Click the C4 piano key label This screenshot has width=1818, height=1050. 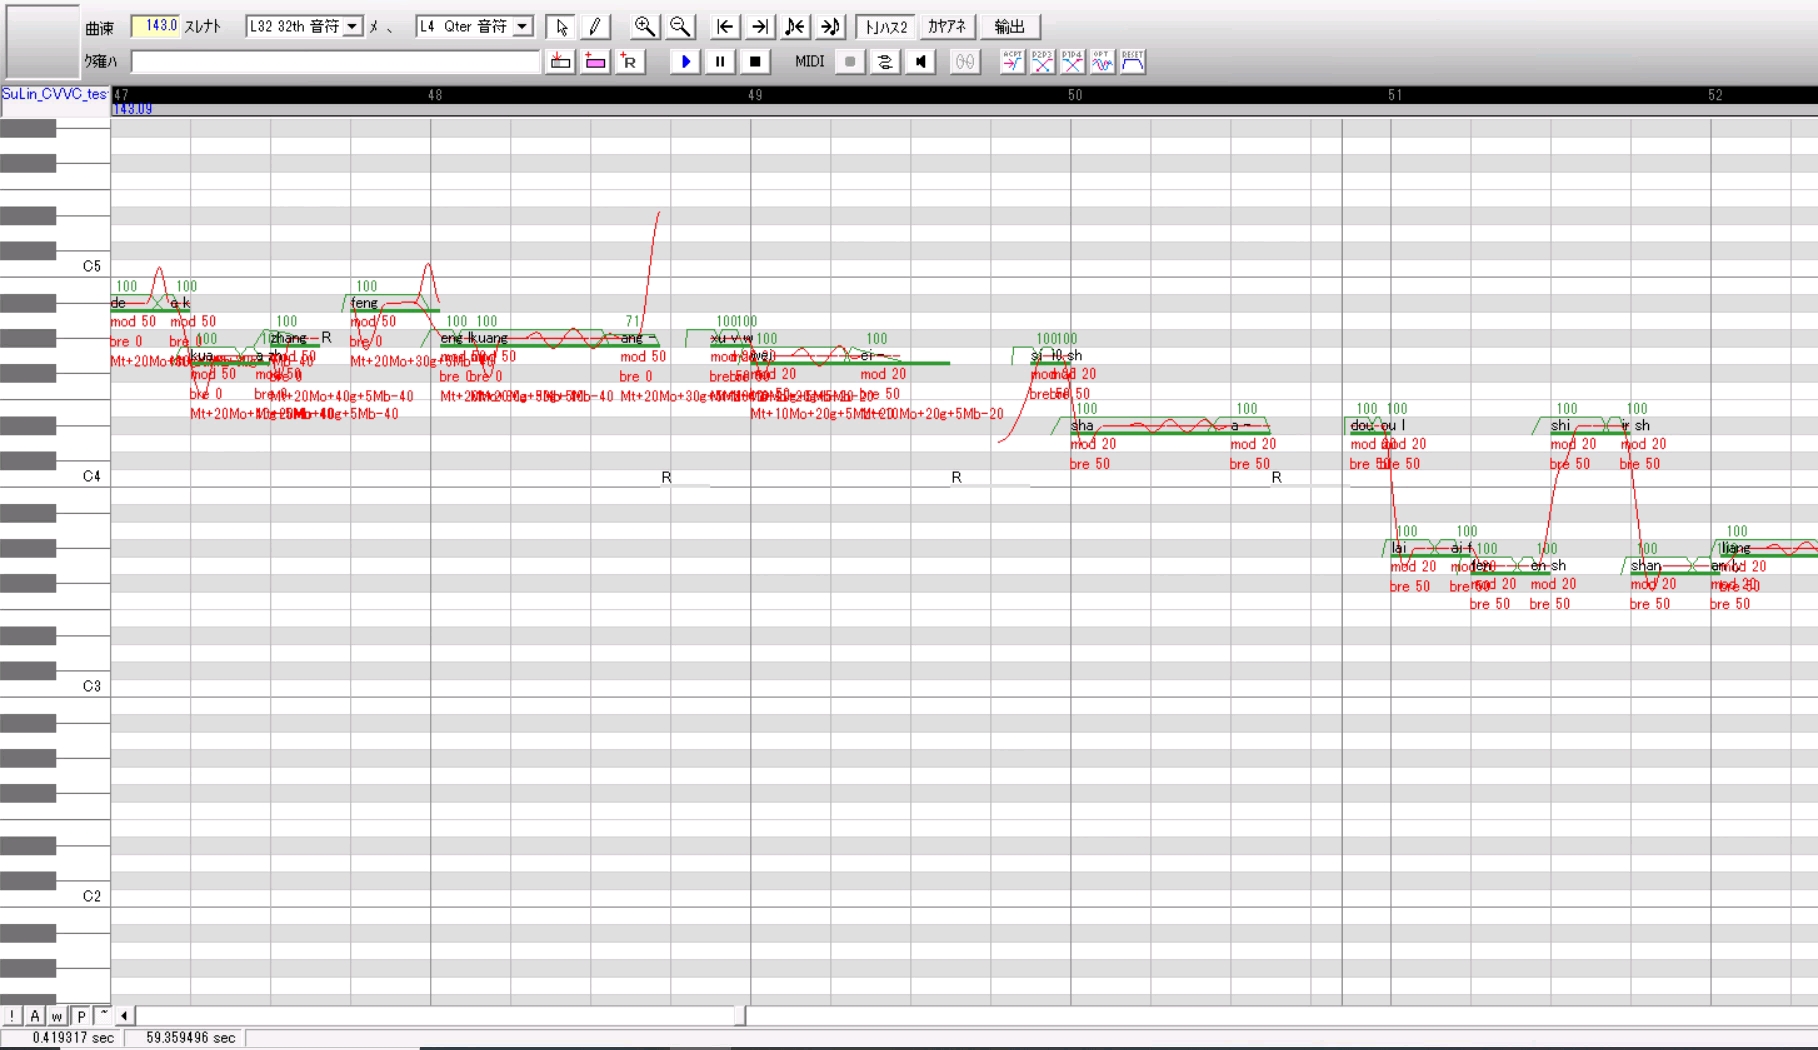[x=92, y=476]
